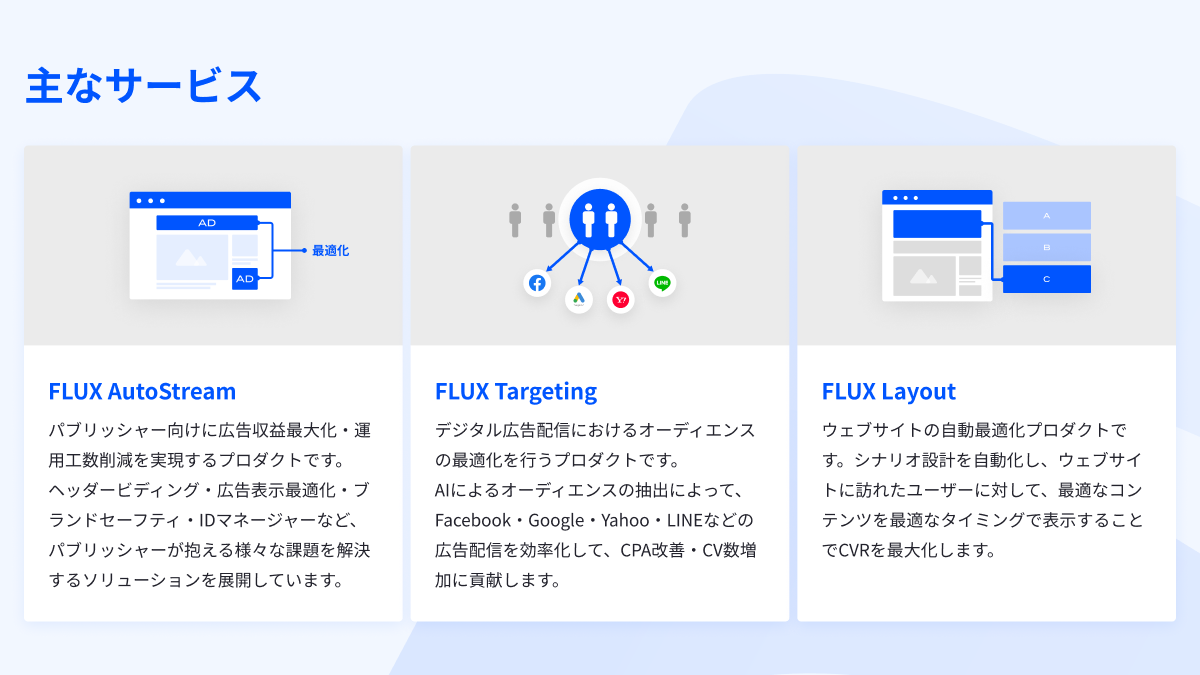Click text 'でCVRを最大化します。'

910,550
